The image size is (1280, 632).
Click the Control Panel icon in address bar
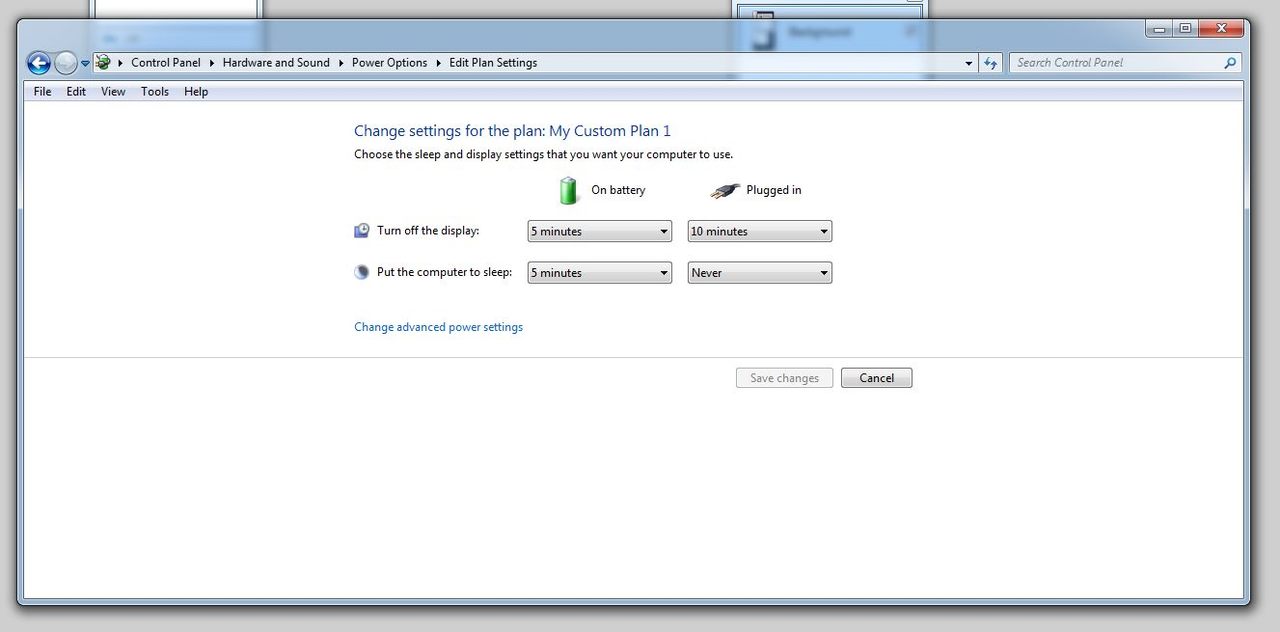click(103, 62)
